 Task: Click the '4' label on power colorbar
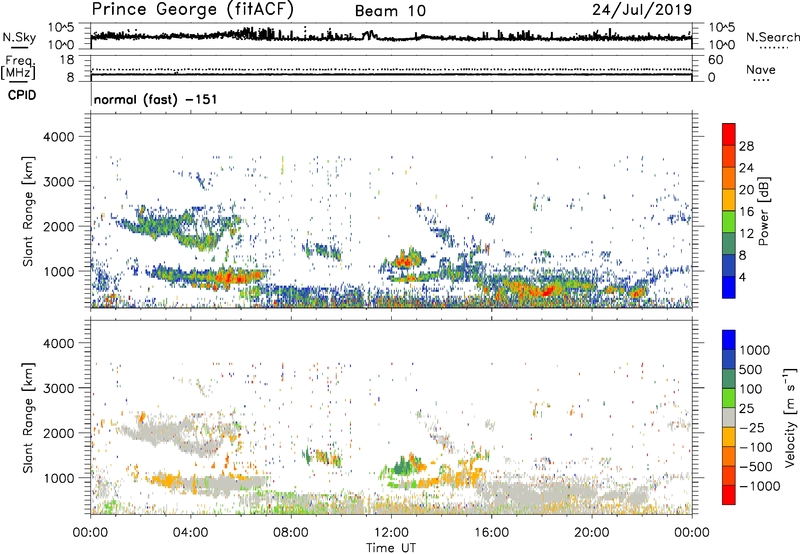[742, 277]
